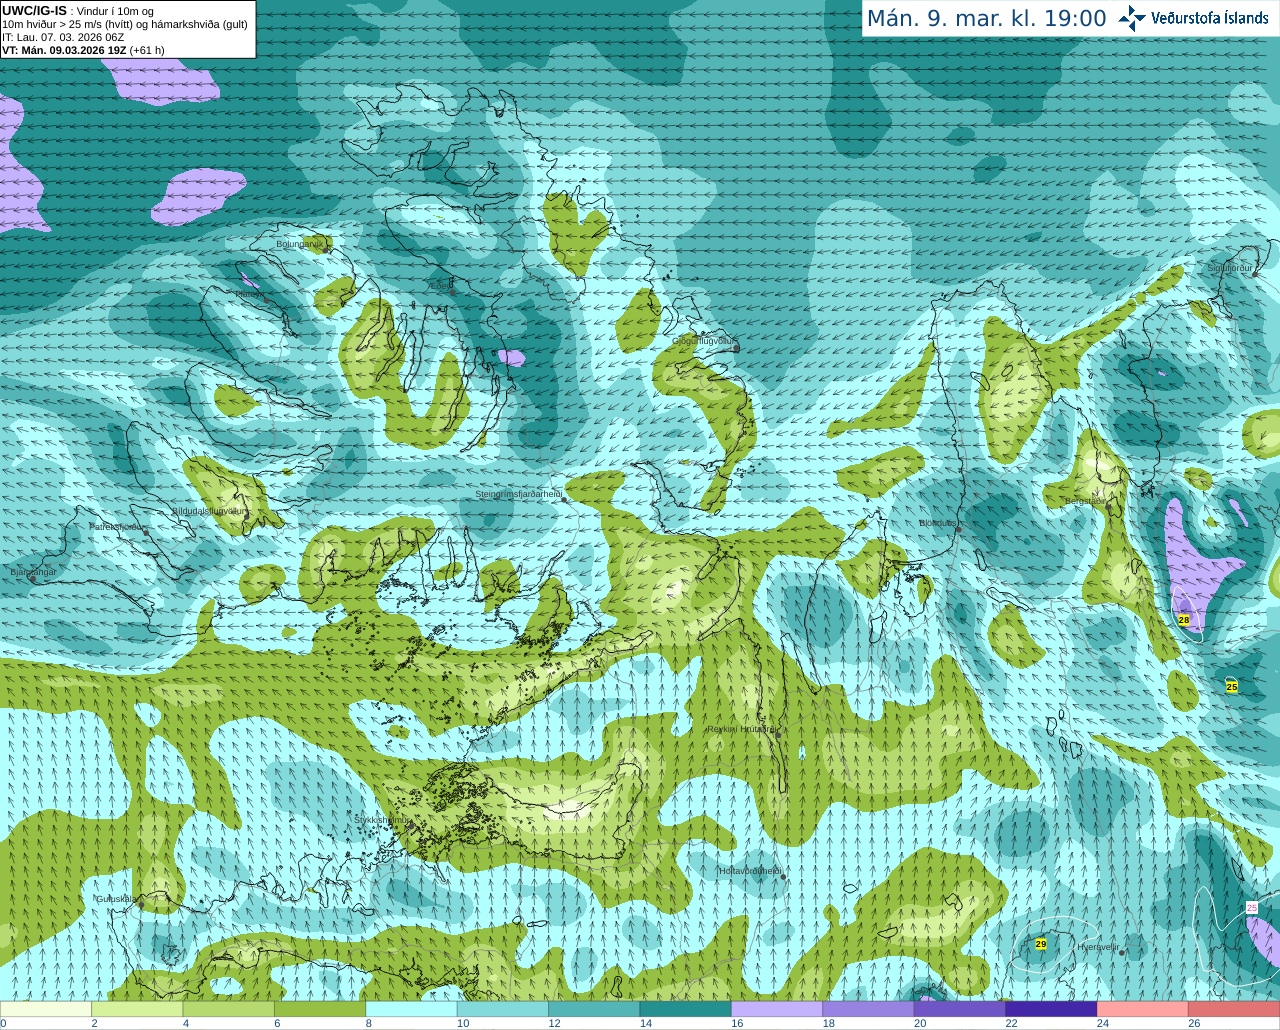The width and height of the screenshot is (1280, 1030).
Task: Pick the 20–22 m/s violet legend swatch
Action: pyautogui.click(x=959, y=1009)
